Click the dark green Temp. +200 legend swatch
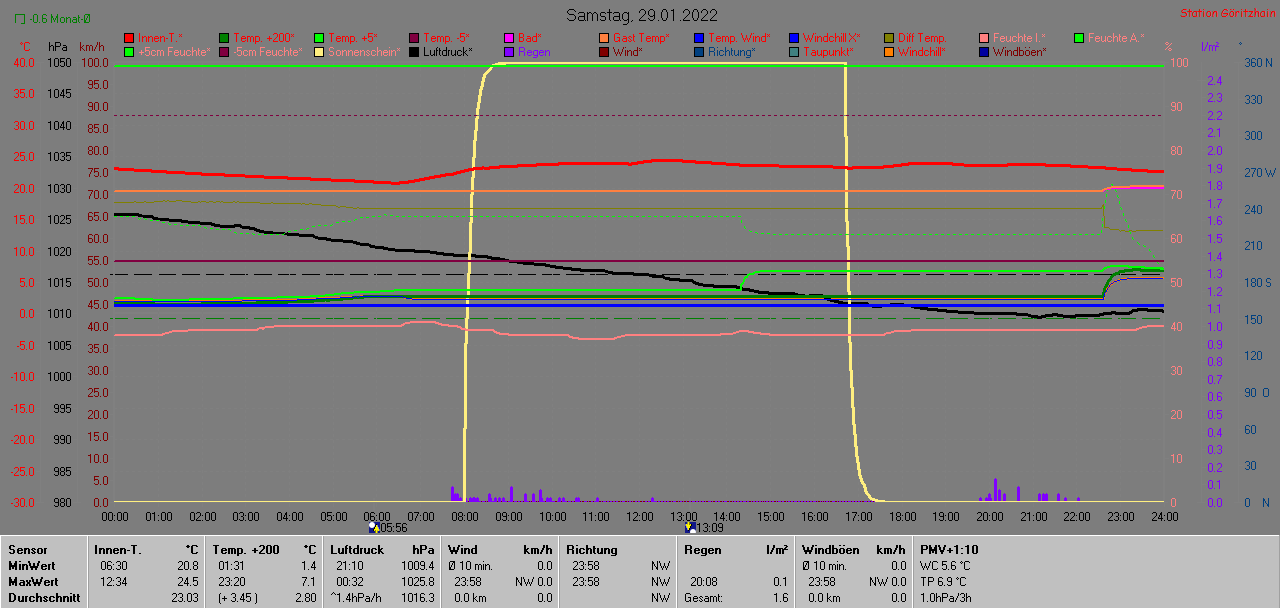 [224, 38]
